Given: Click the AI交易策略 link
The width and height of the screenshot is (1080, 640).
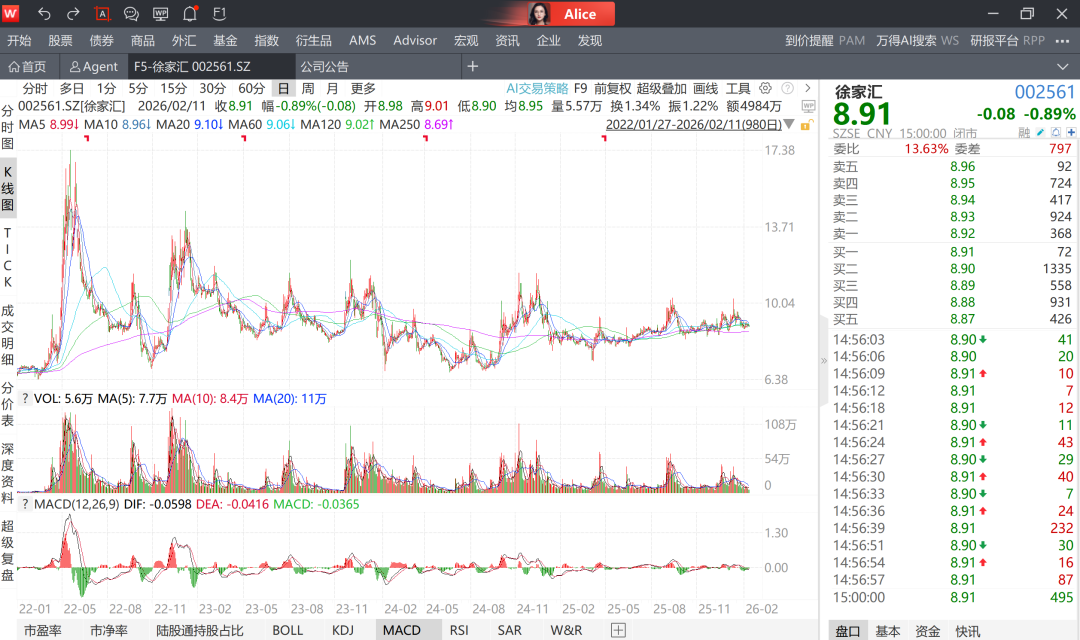Looking at the screenshot, I should tap(537, 88).
